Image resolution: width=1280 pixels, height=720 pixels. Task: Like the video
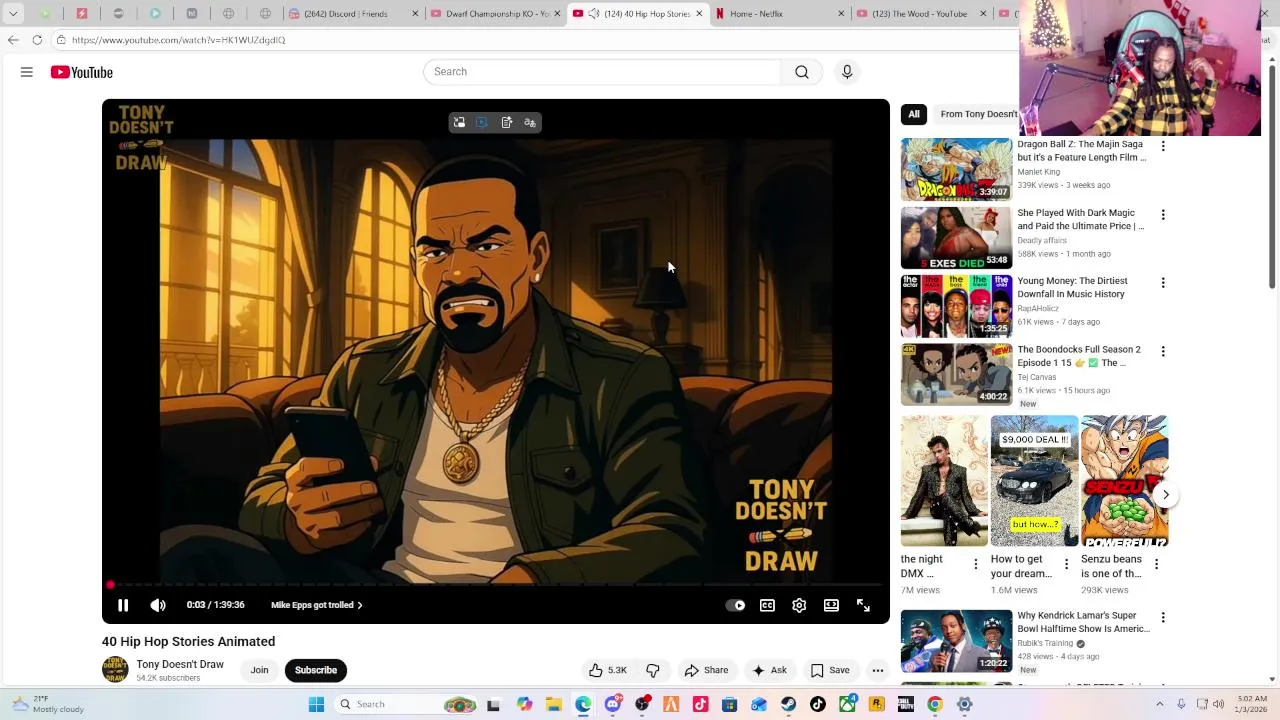[608, 670]
